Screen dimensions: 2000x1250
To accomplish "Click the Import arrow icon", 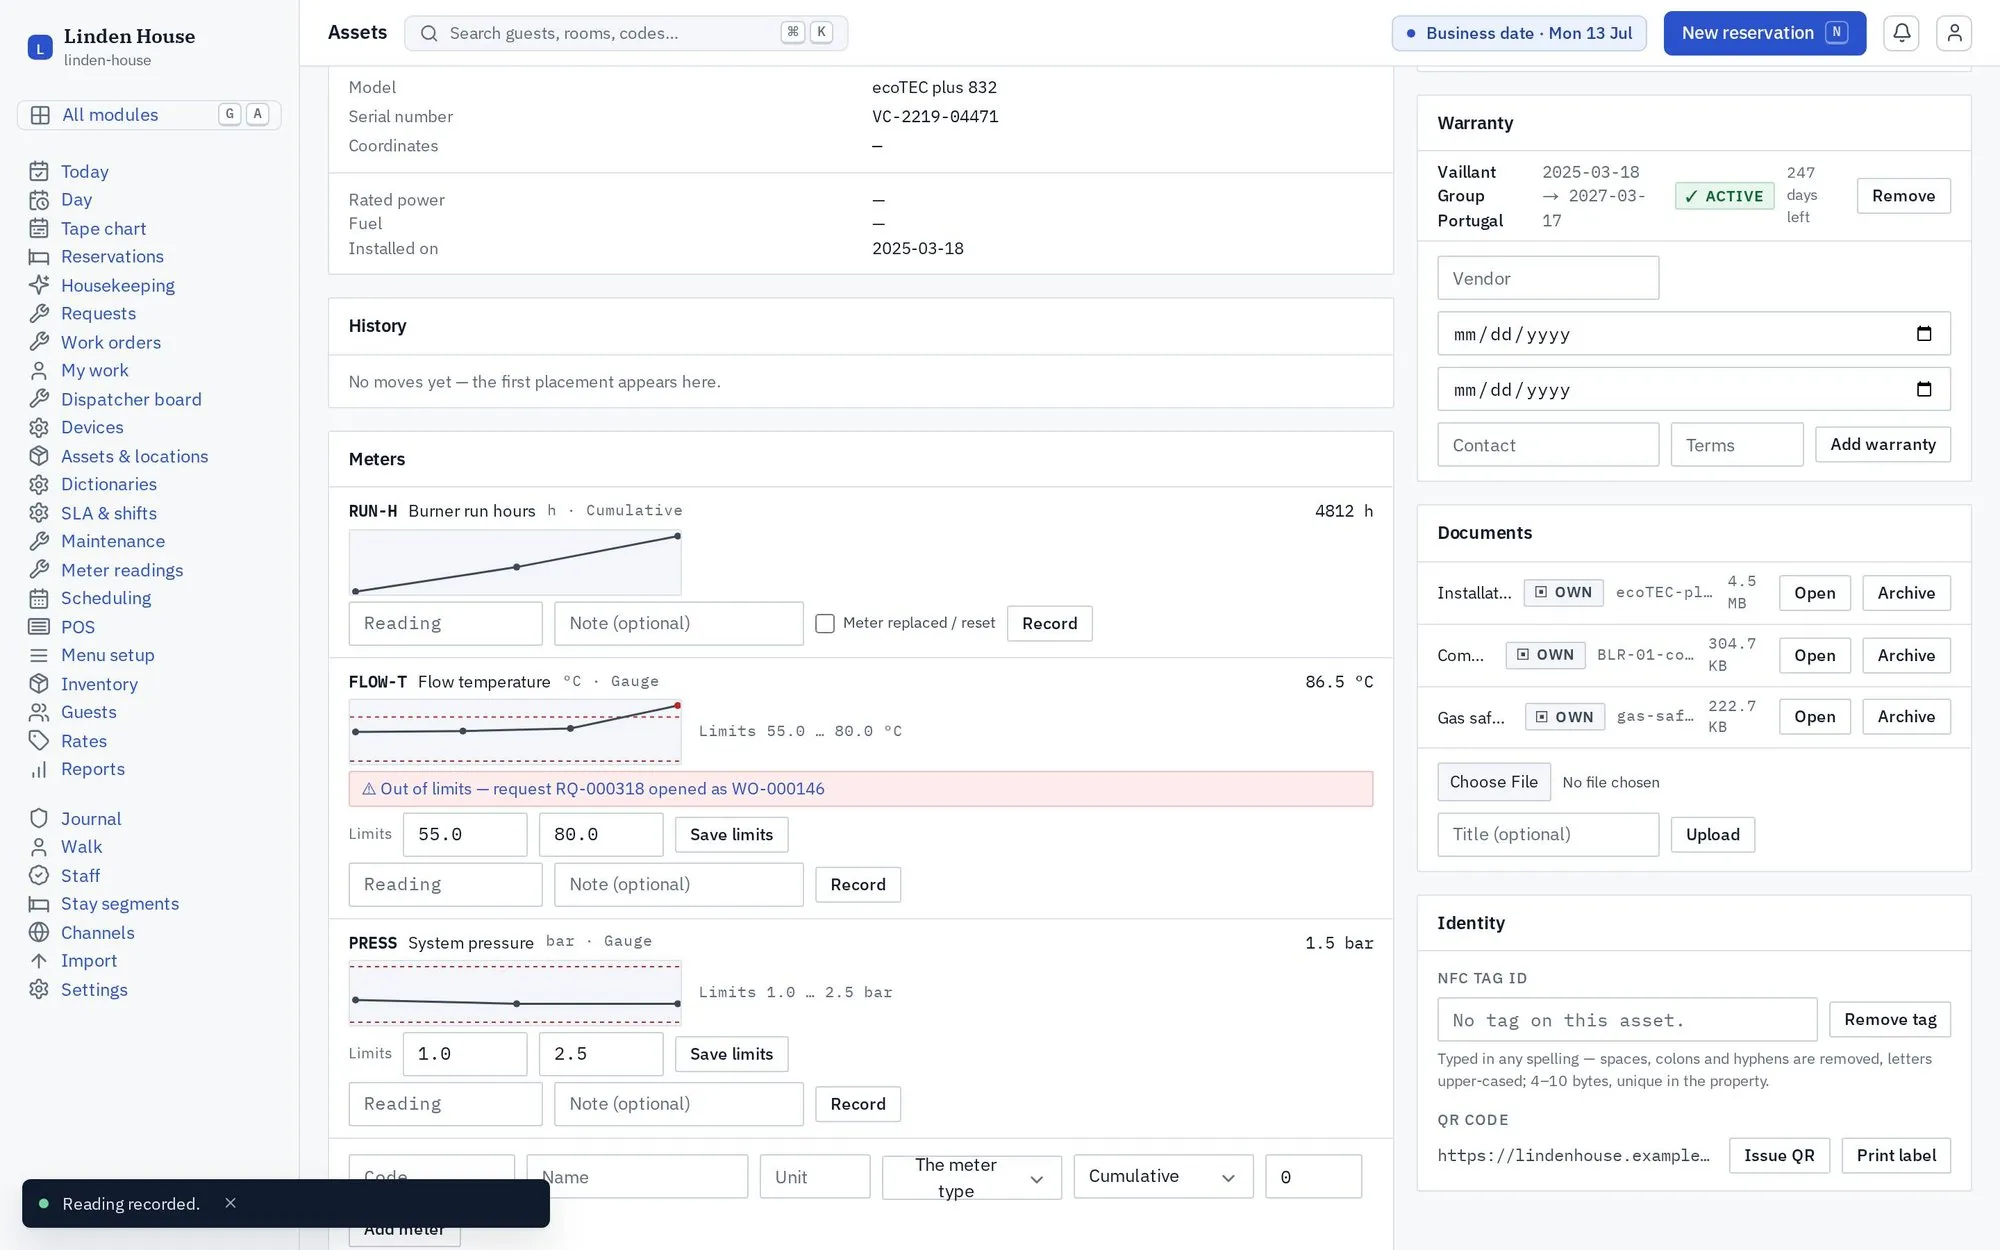I will click(x=39, y=961).
